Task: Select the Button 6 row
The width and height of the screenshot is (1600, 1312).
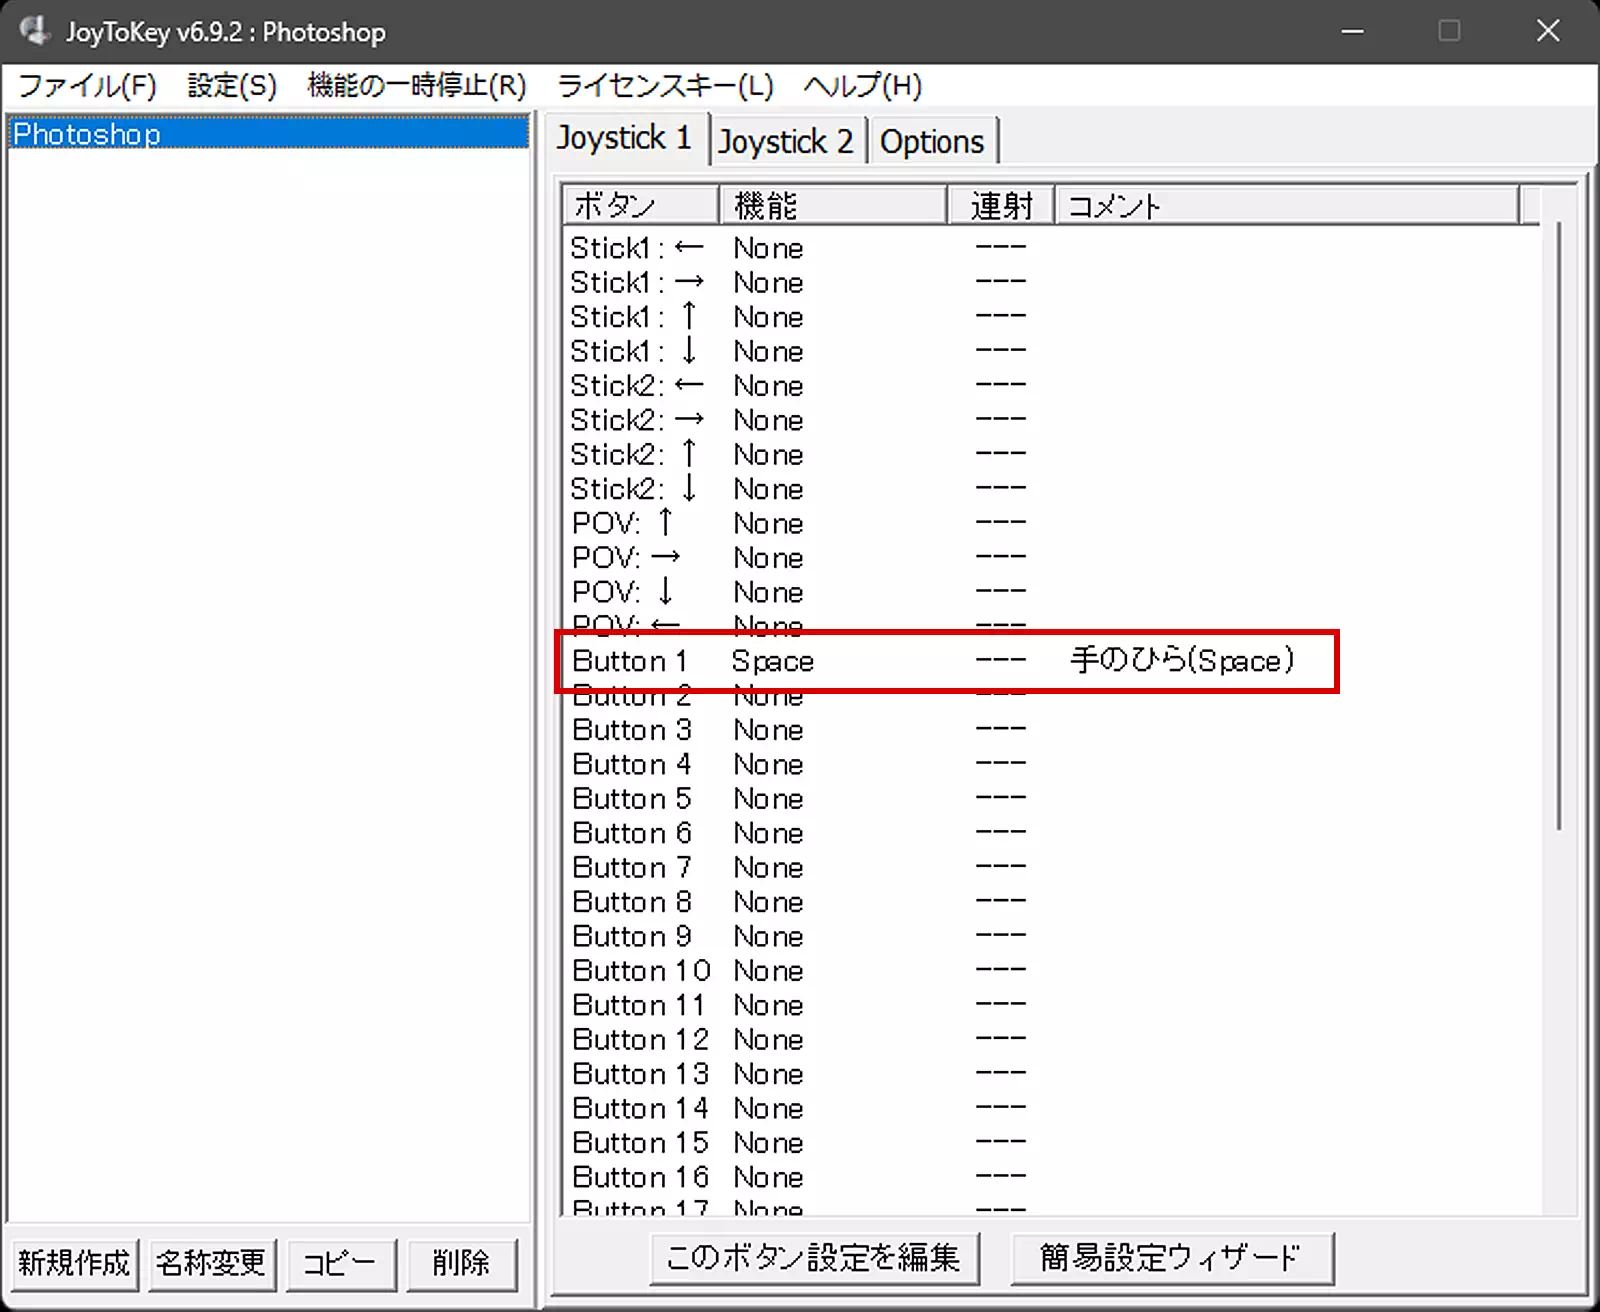Action: click(x=1050, y=833)
